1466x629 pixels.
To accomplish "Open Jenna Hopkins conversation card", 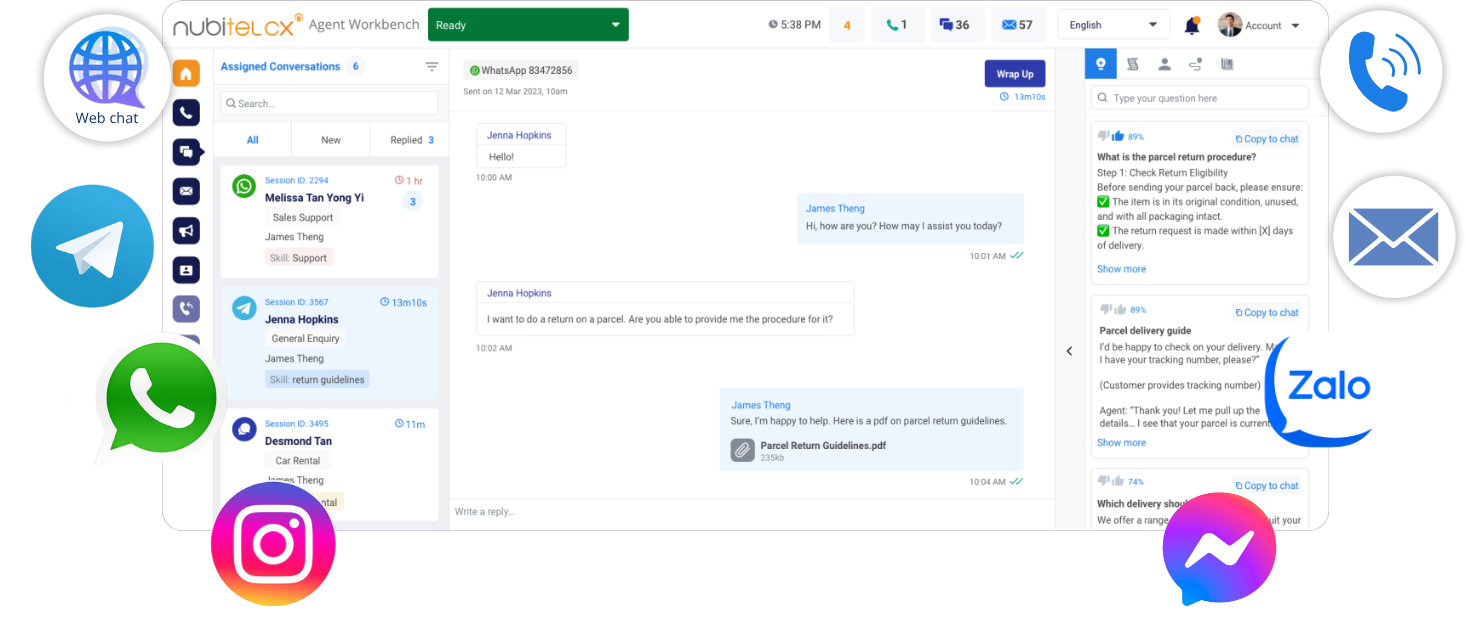I will tap(329, 343).
